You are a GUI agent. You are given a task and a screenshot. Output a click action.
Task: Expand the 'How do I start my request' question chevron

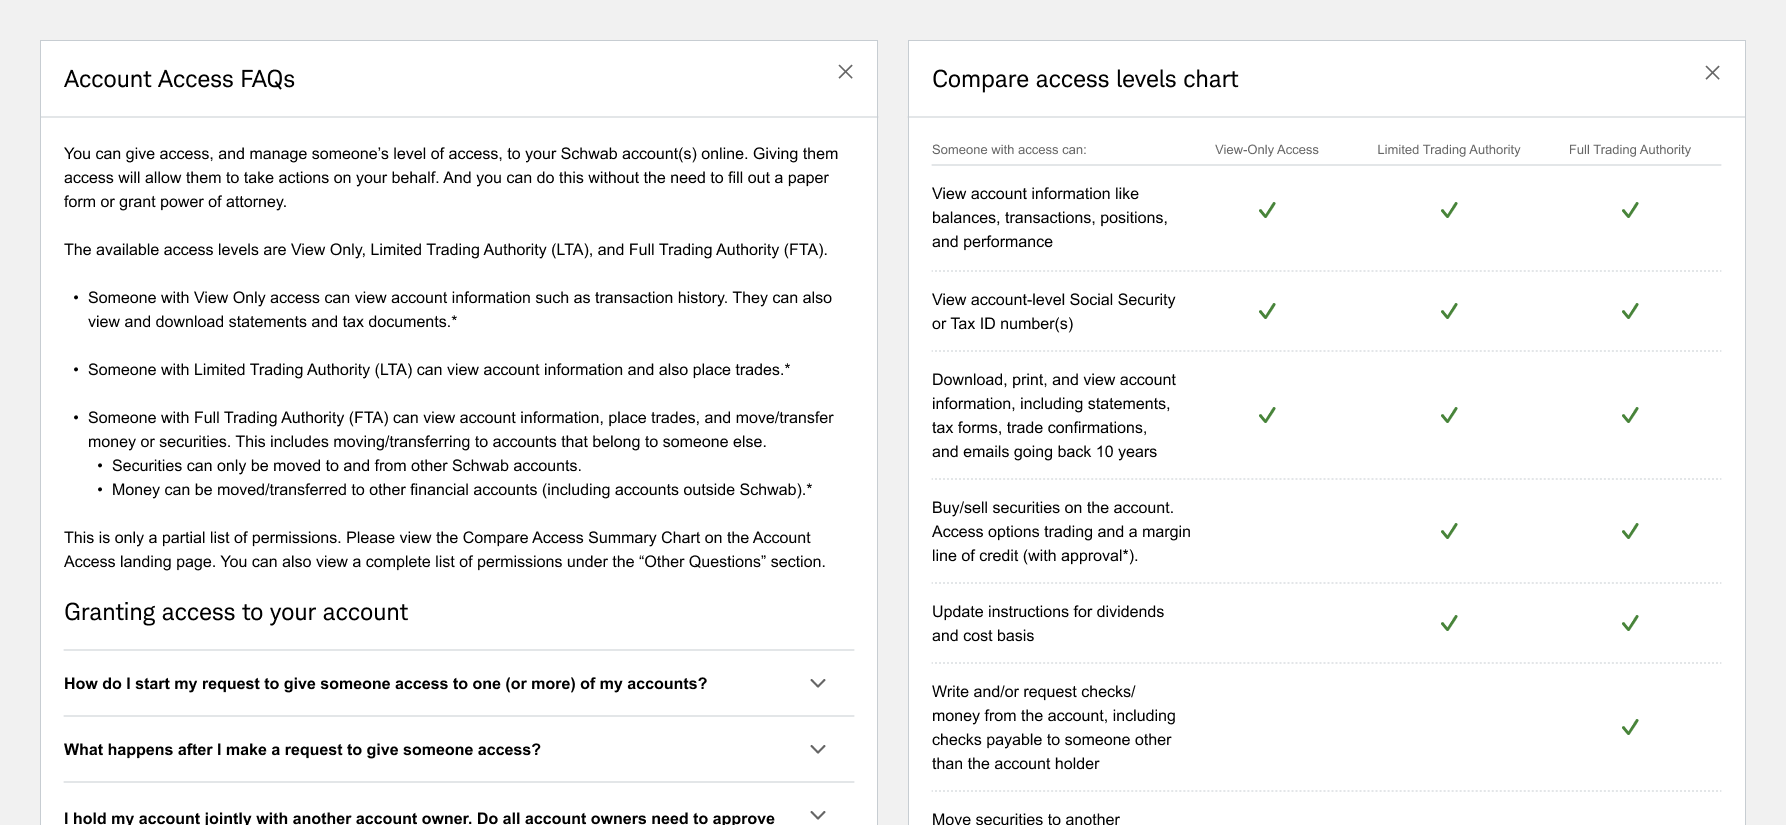817,683
